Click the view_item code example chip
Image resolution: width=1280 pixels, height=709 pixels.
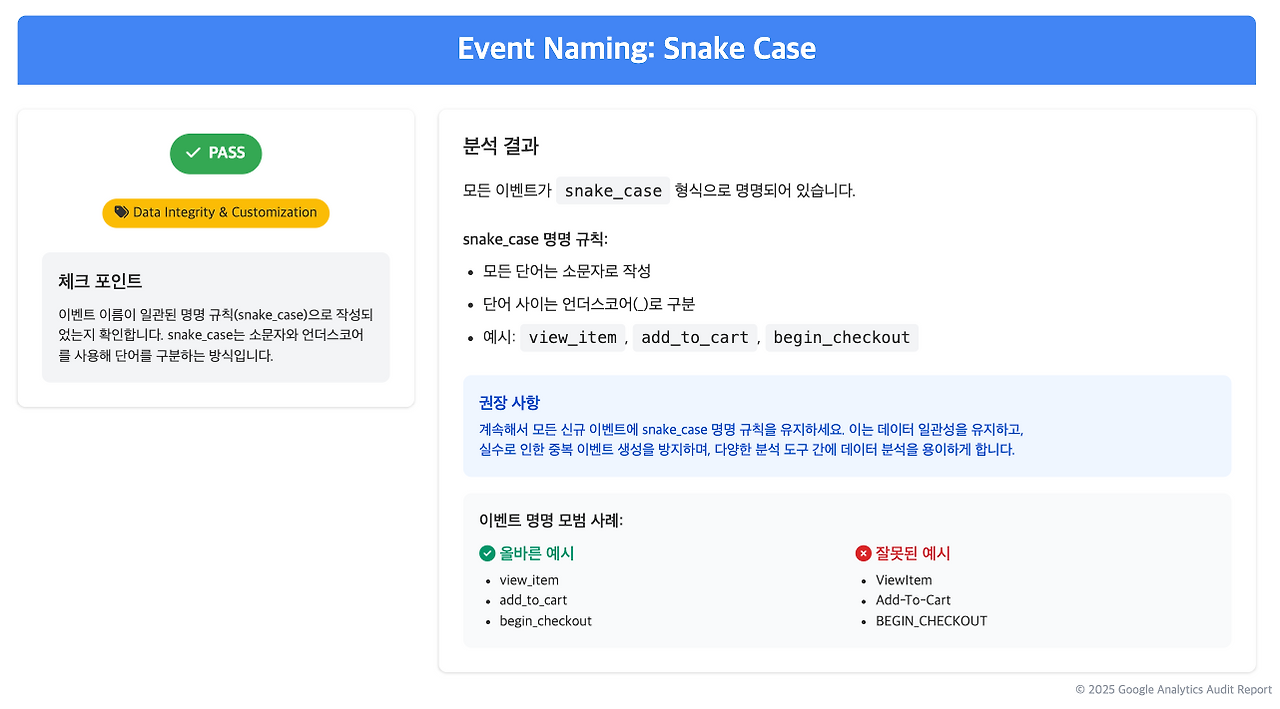click(573, 337)
